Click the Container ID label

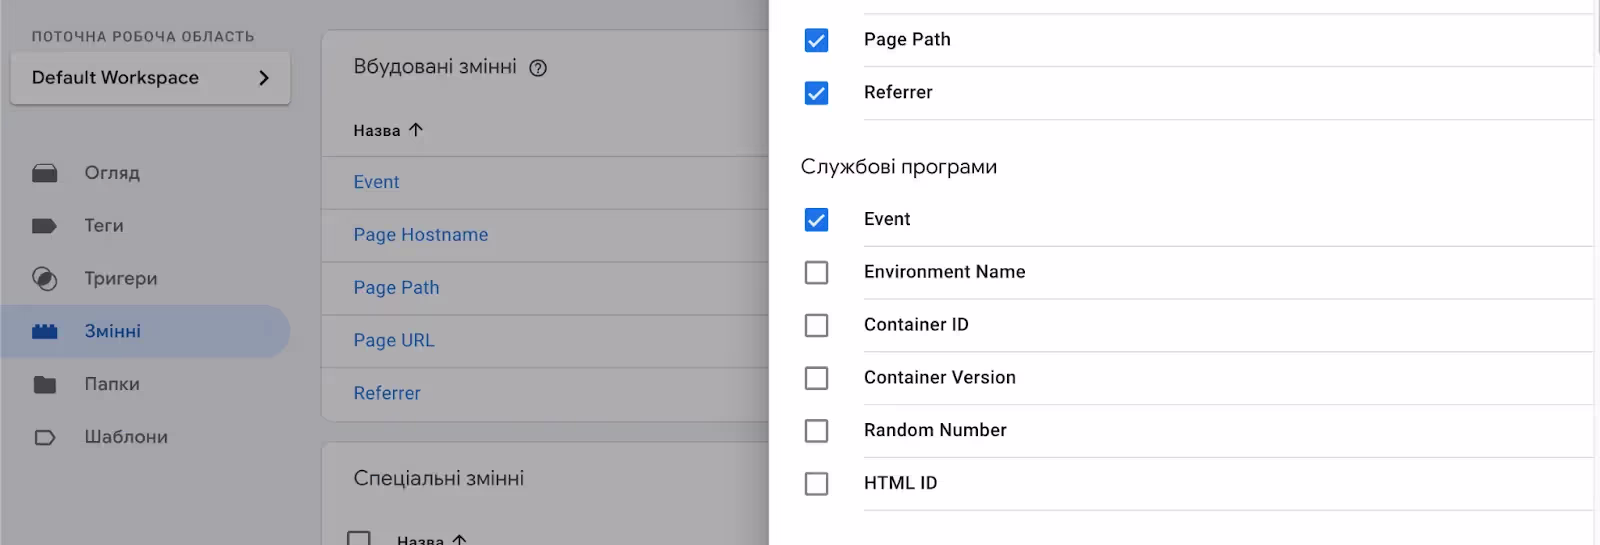pos(916,325)
